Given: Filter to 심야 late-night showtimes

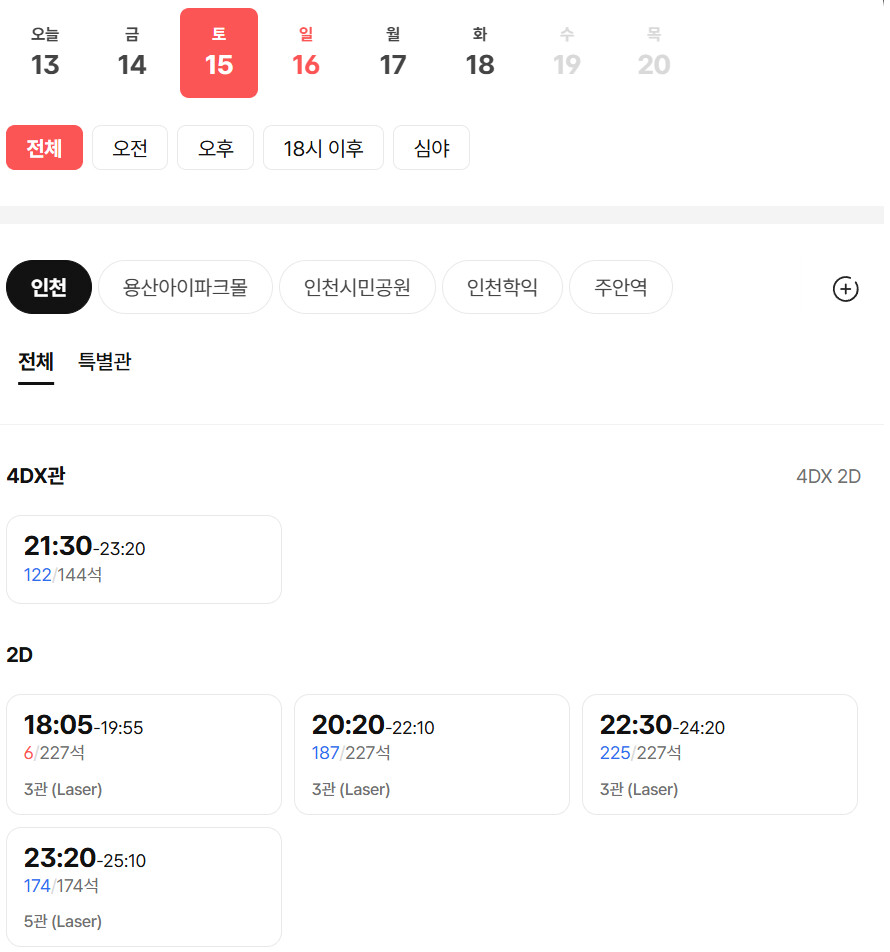Looking at the screenshot, I should pos(431,148).
